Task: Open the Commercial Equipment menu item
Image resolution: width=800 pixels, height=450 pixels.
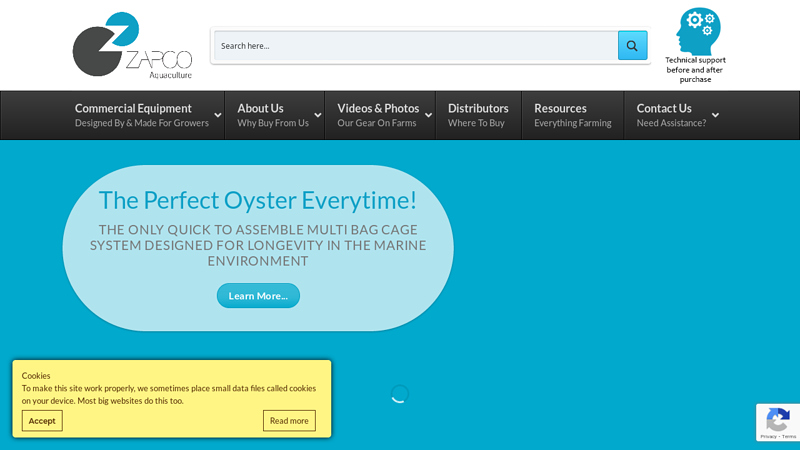Action: [133, 109]
